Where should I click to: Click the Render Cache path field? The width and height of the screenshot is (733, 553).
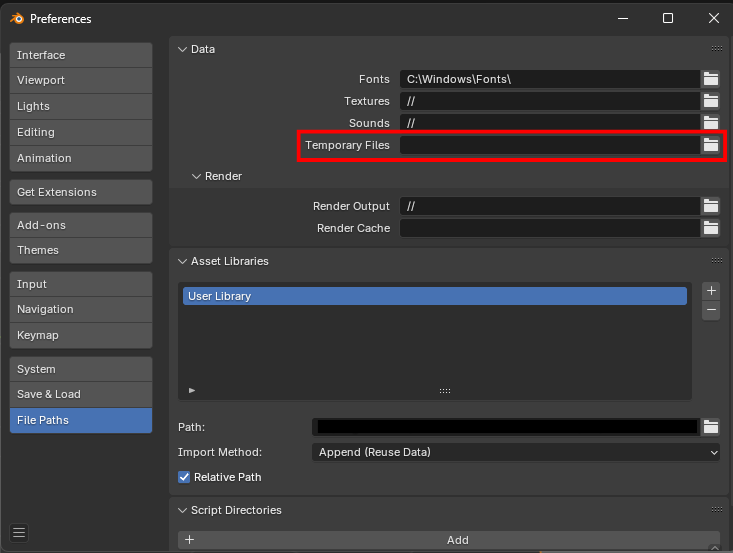pyautogui.click(x=550, y=228)
